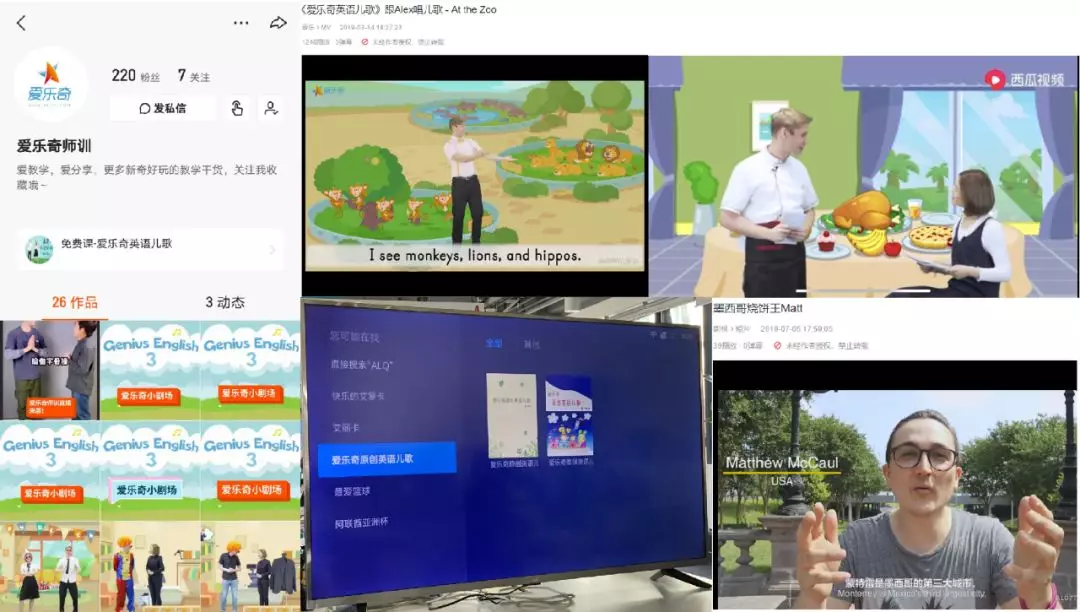Open the 爱乐奇 round profile avatar
The image size is (1080, 612).
50,85
